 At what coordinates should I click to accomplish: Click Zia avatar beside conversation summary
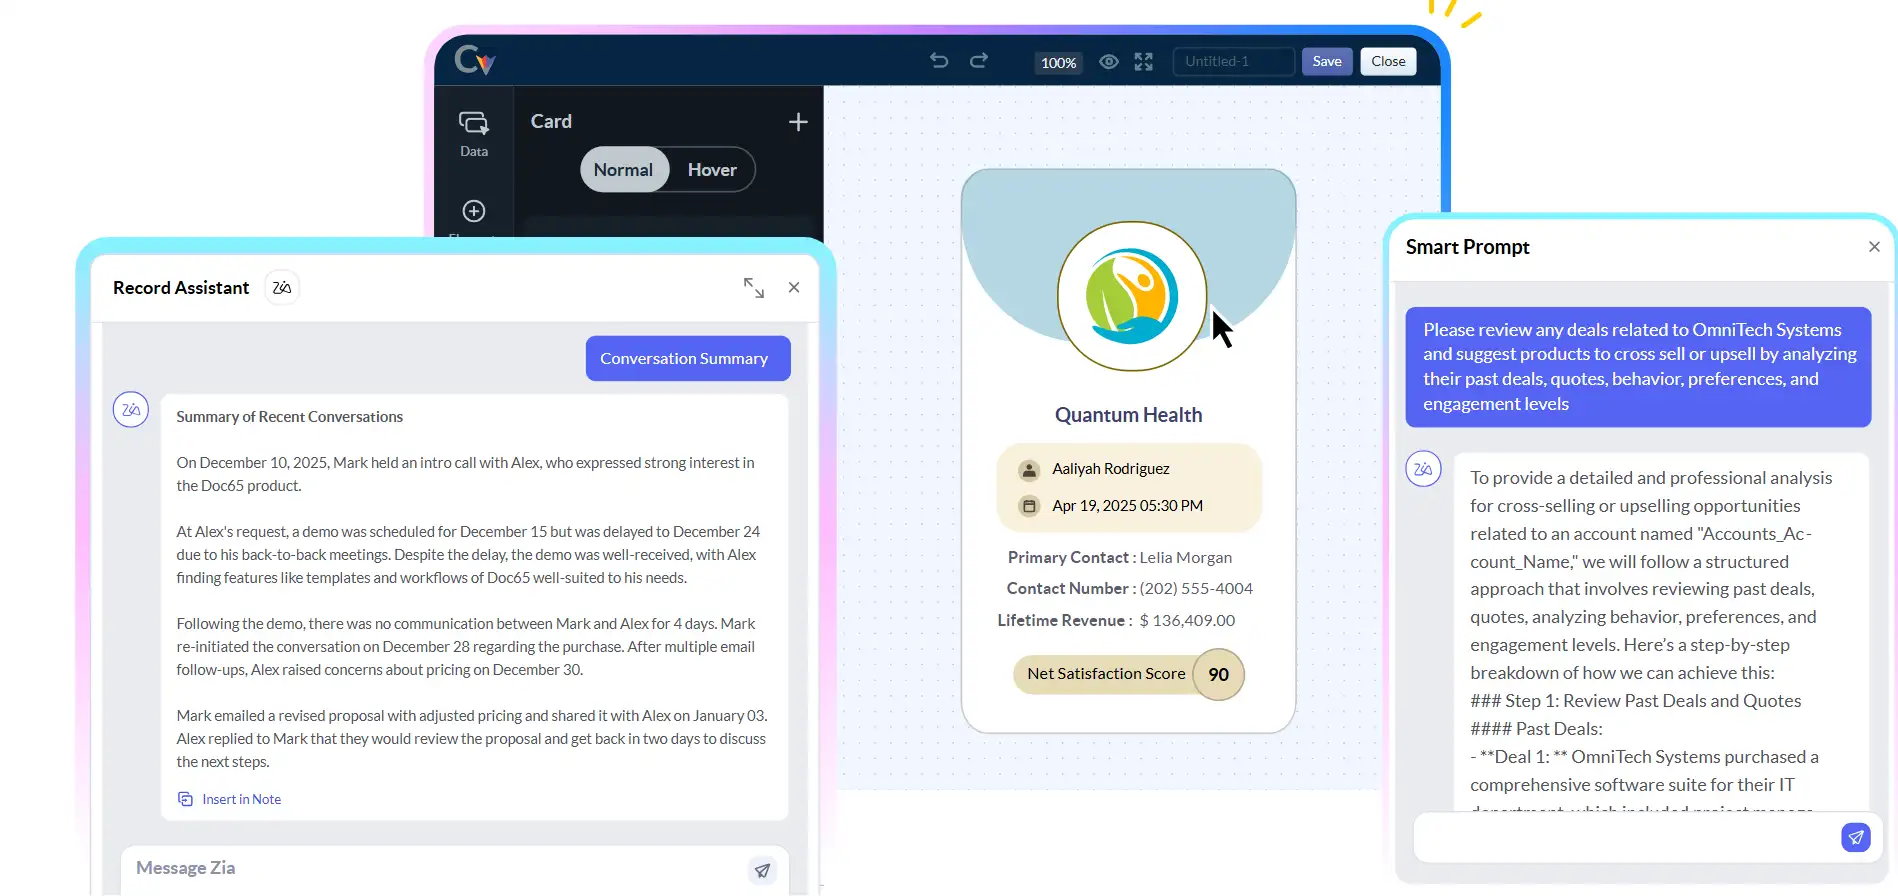point(131,410)
